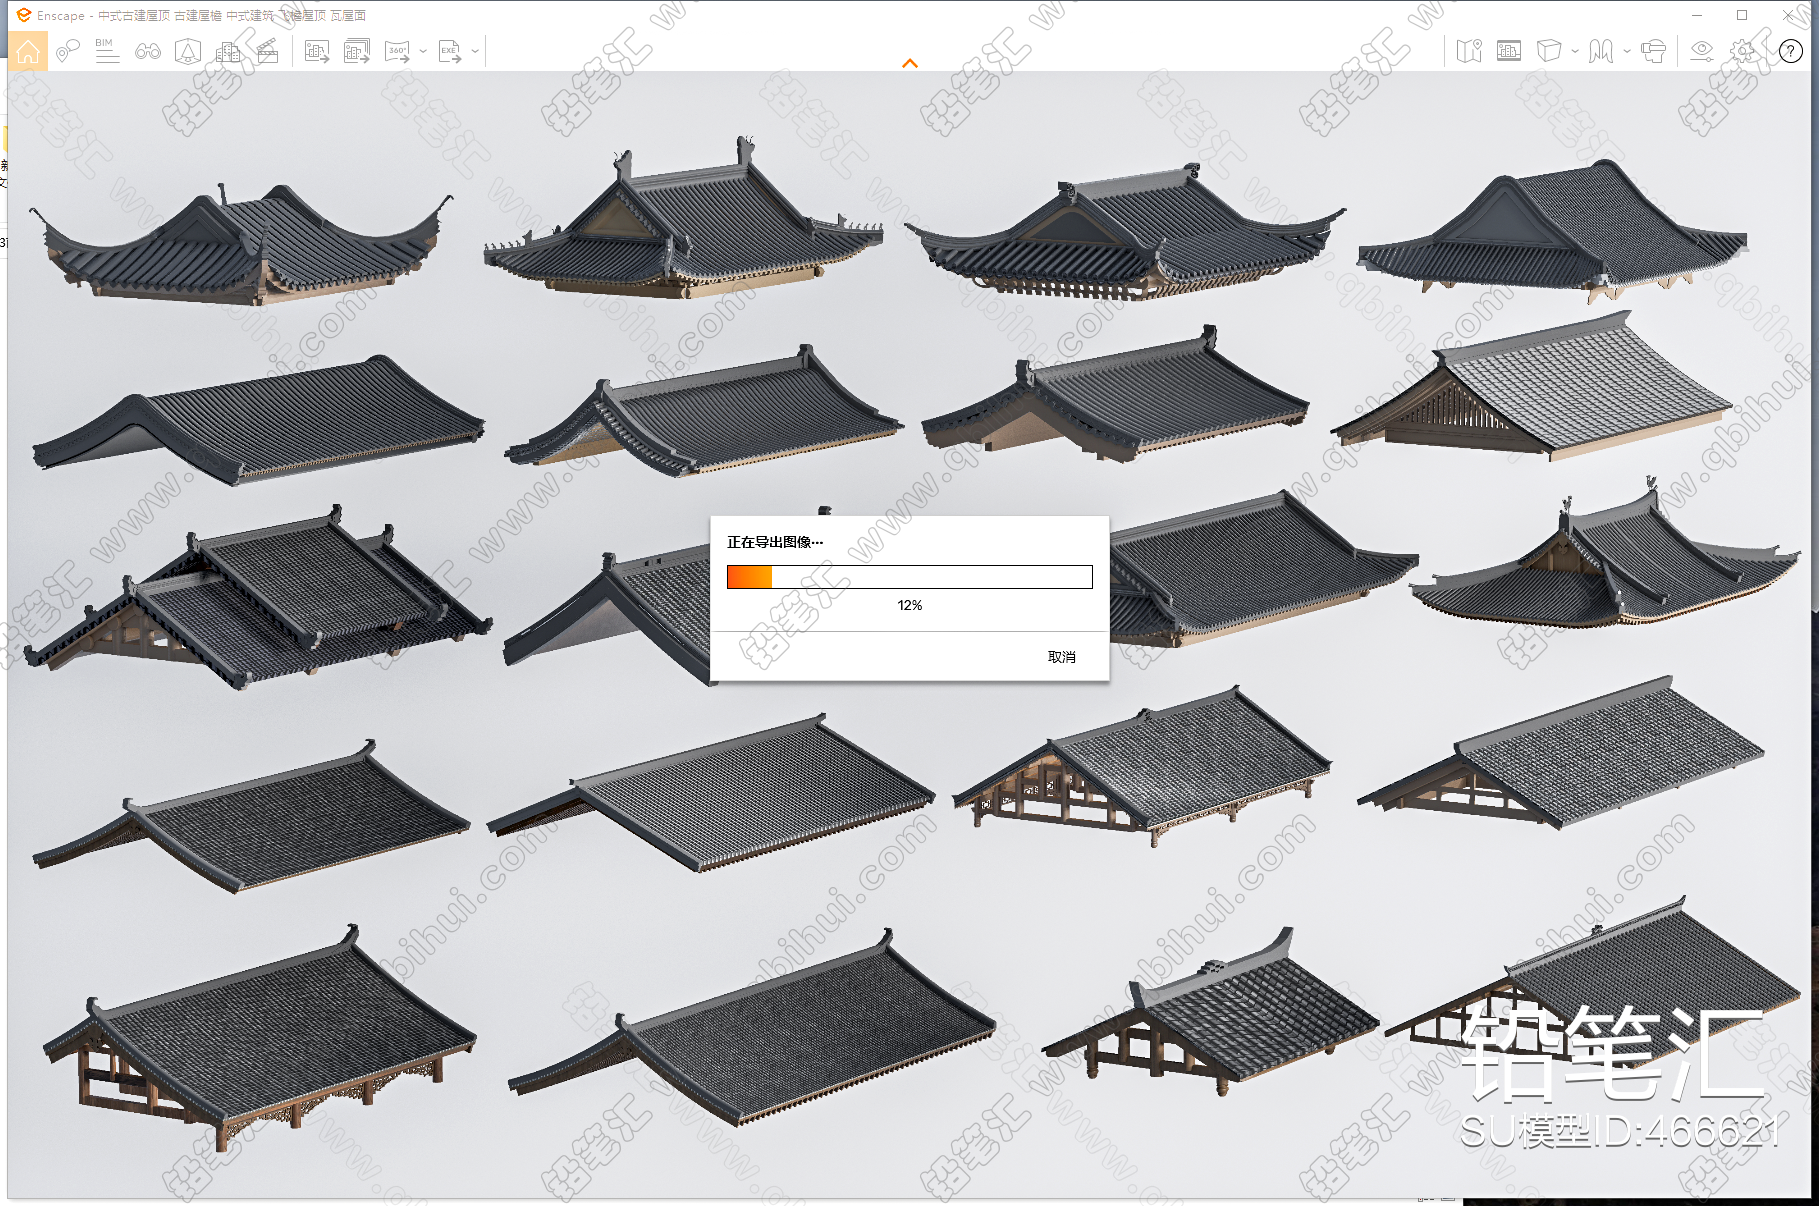Toggle the BIM info panel

pos(107,51)
